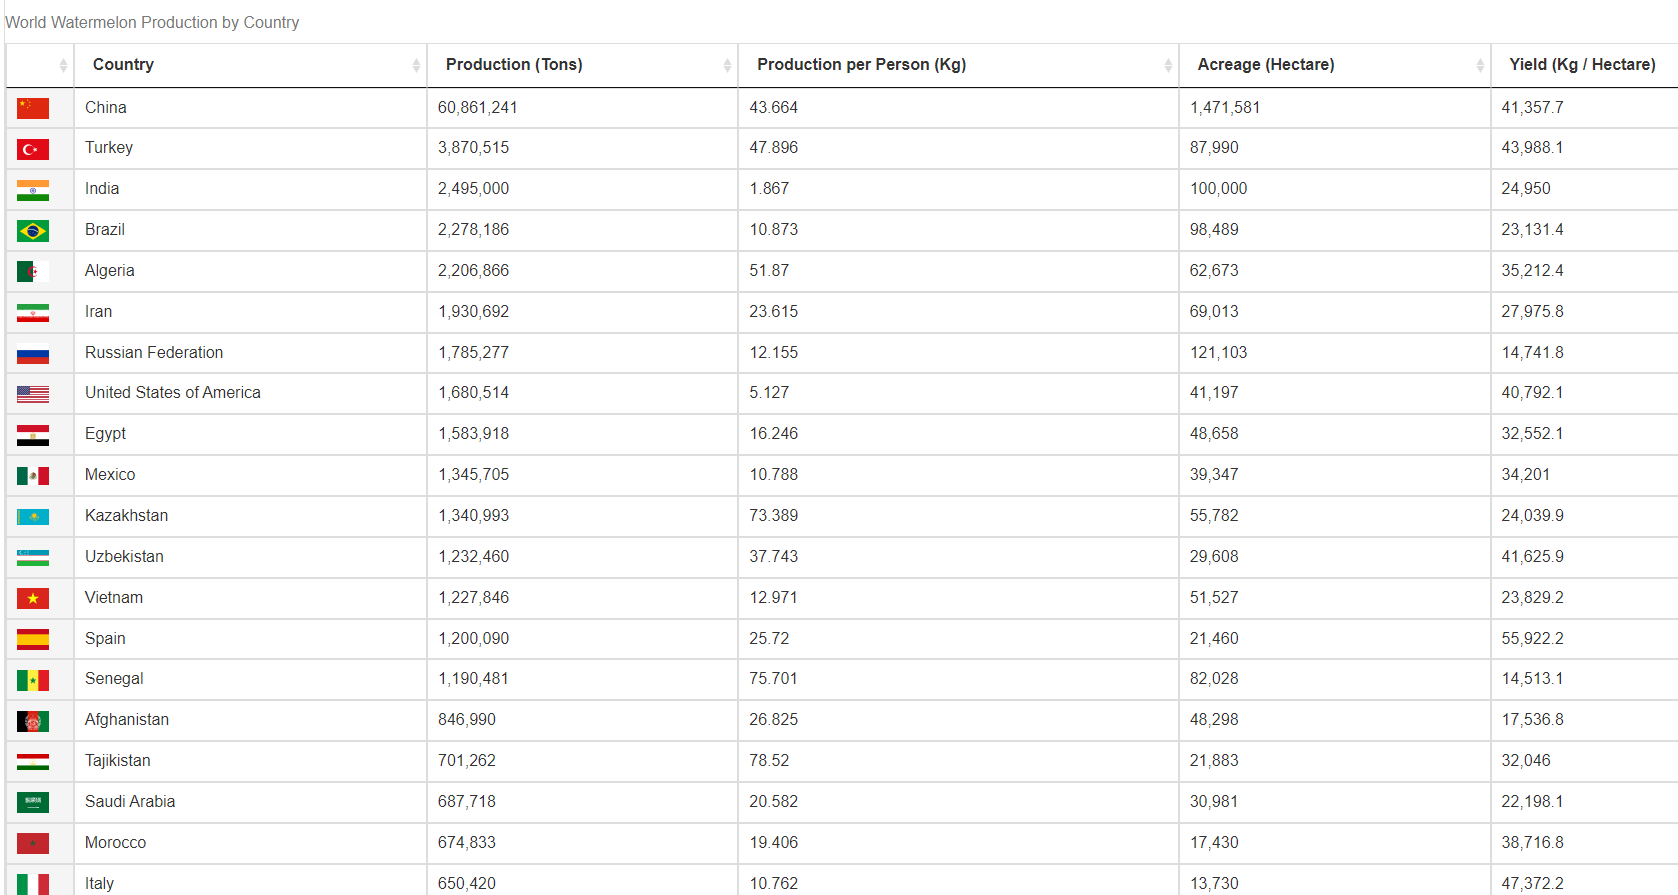Click the World Watermelon Production title
This screenshot has width=1678, height=895.
152,22
